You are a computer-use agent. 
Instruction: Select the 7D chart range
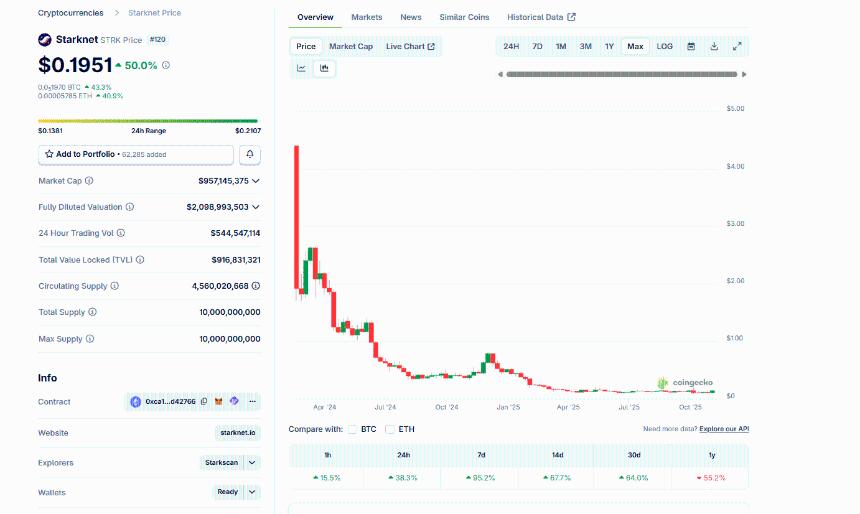[538, 47]
